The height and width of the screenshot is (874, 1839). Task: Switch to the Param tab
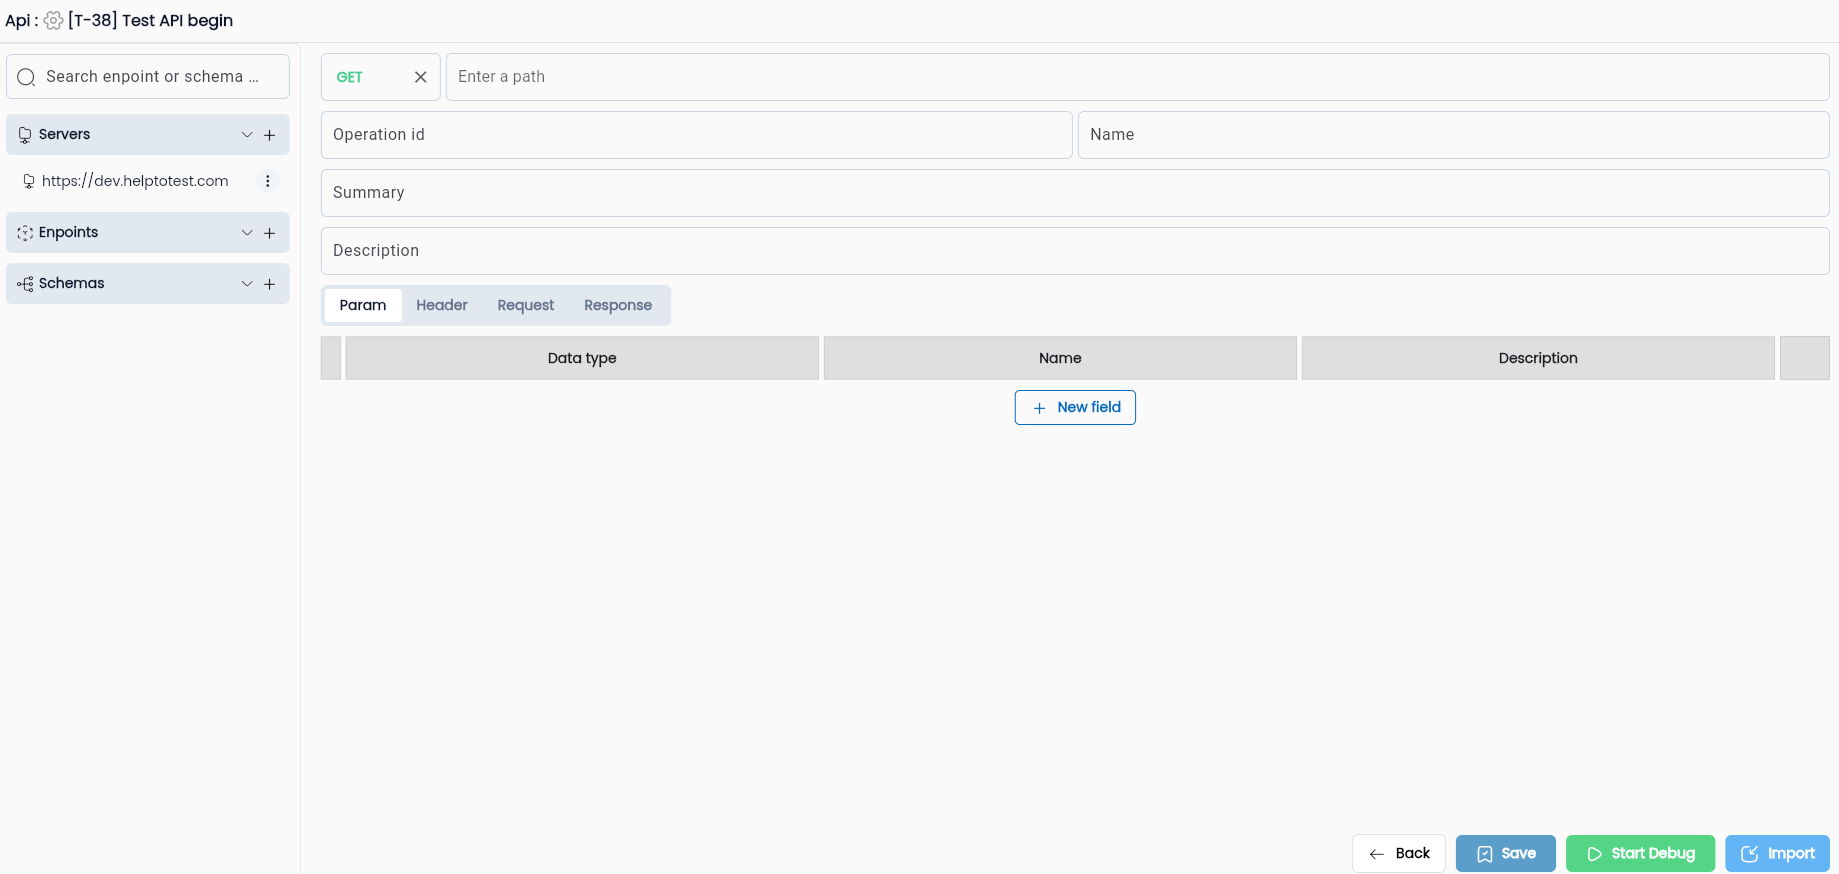363,305
